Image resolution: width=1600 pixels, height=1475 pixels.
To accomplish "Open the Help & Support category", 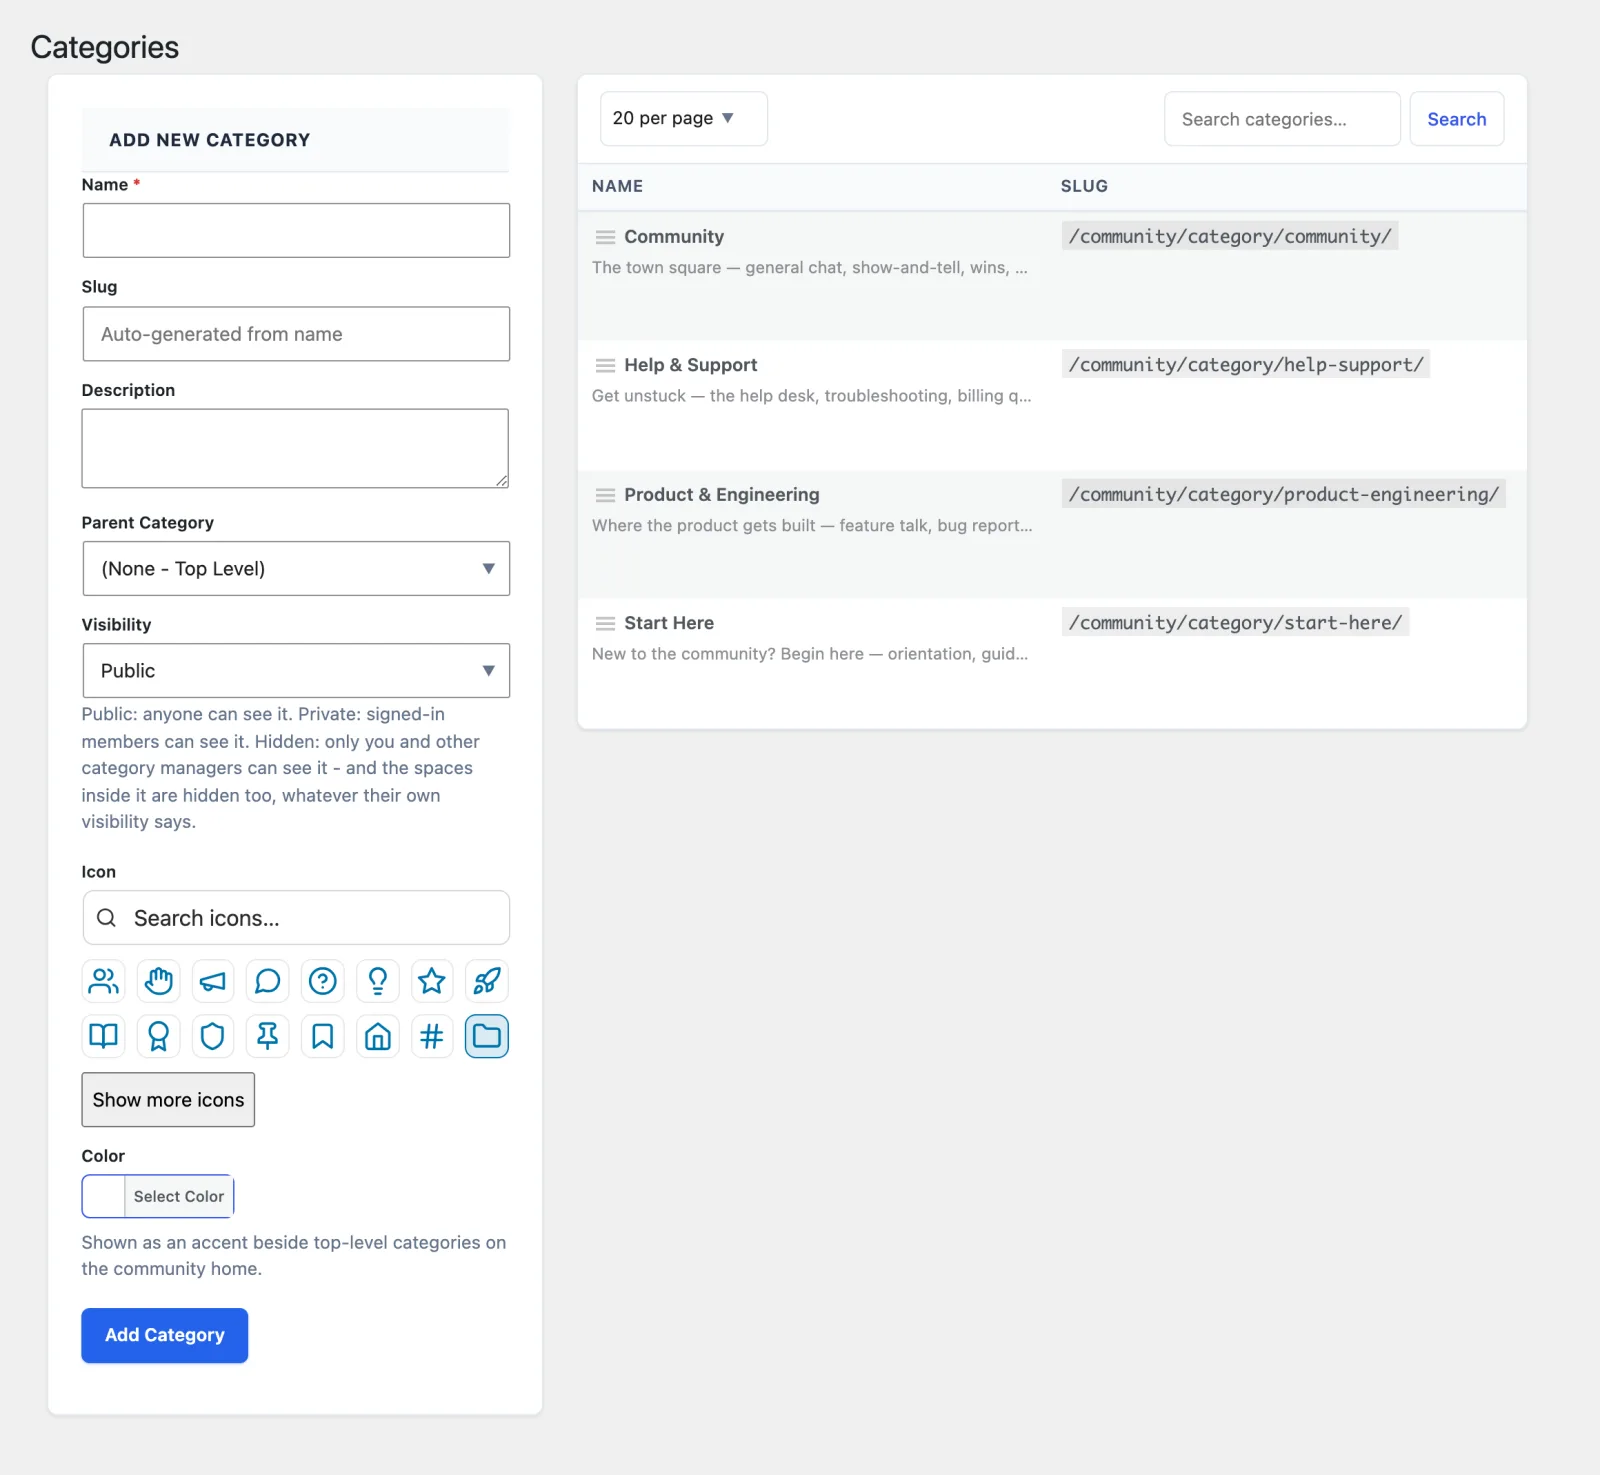I will [691, 365].
